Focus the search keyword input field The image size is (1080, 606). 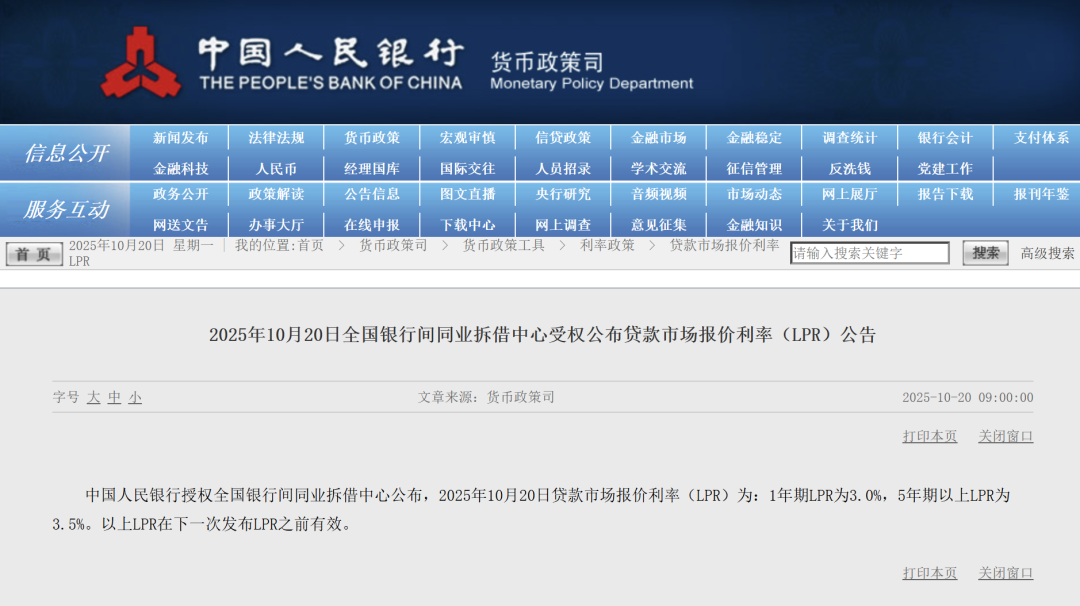point(869,253)
